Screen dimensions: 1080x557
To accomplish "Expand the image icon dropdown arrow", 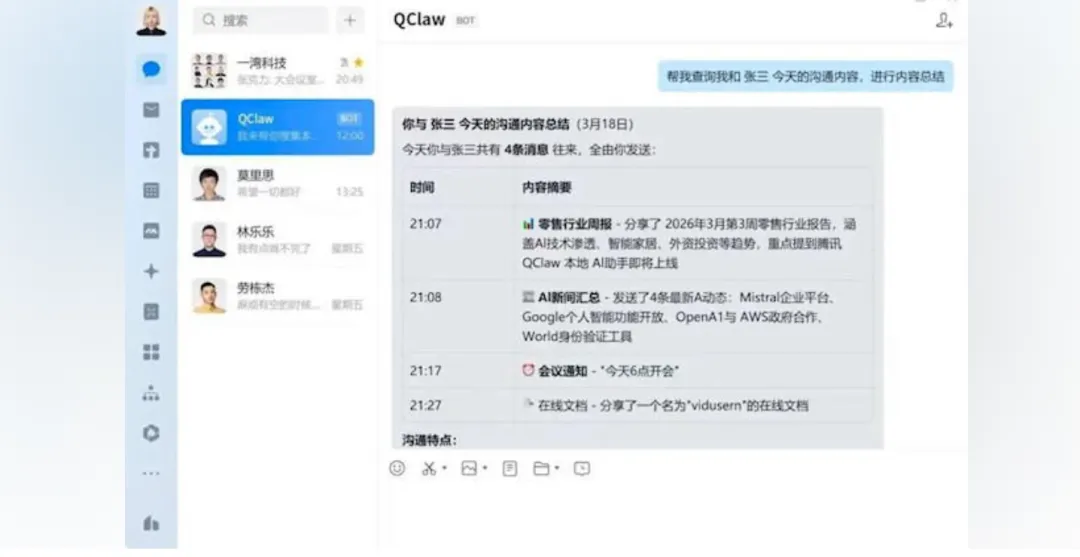I will (x=485, y=468).
